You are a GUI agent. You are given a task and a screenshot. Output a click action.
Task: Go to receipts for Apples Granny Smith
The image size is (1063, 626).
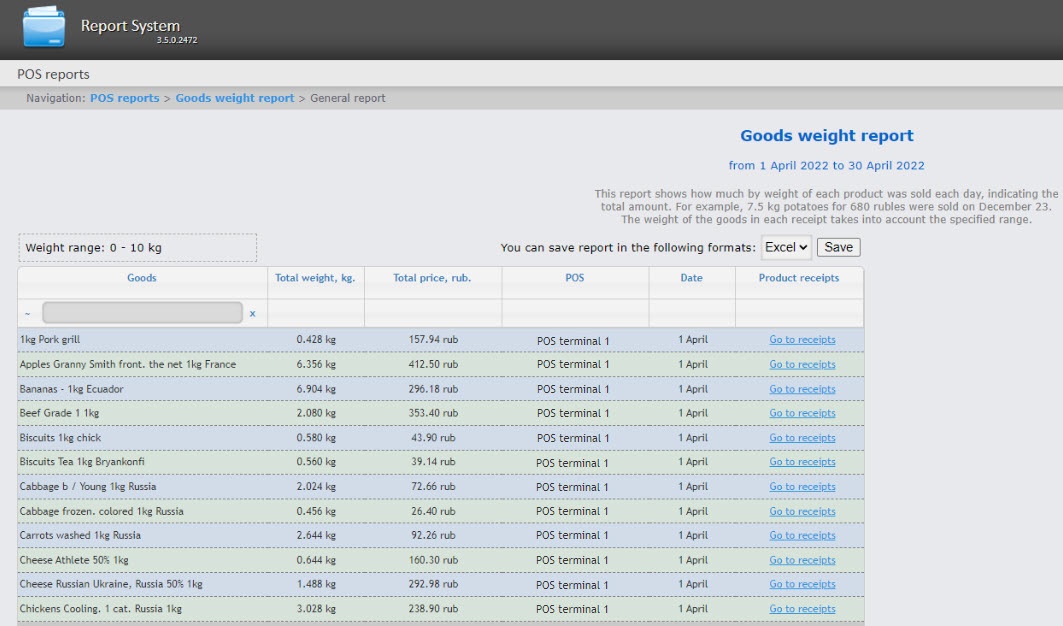pos(802,365)
